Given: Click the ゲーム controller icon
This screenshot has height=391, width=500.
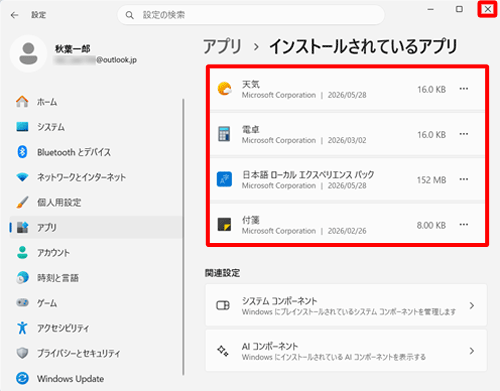Looking at the screenshot, I should 22,303.
